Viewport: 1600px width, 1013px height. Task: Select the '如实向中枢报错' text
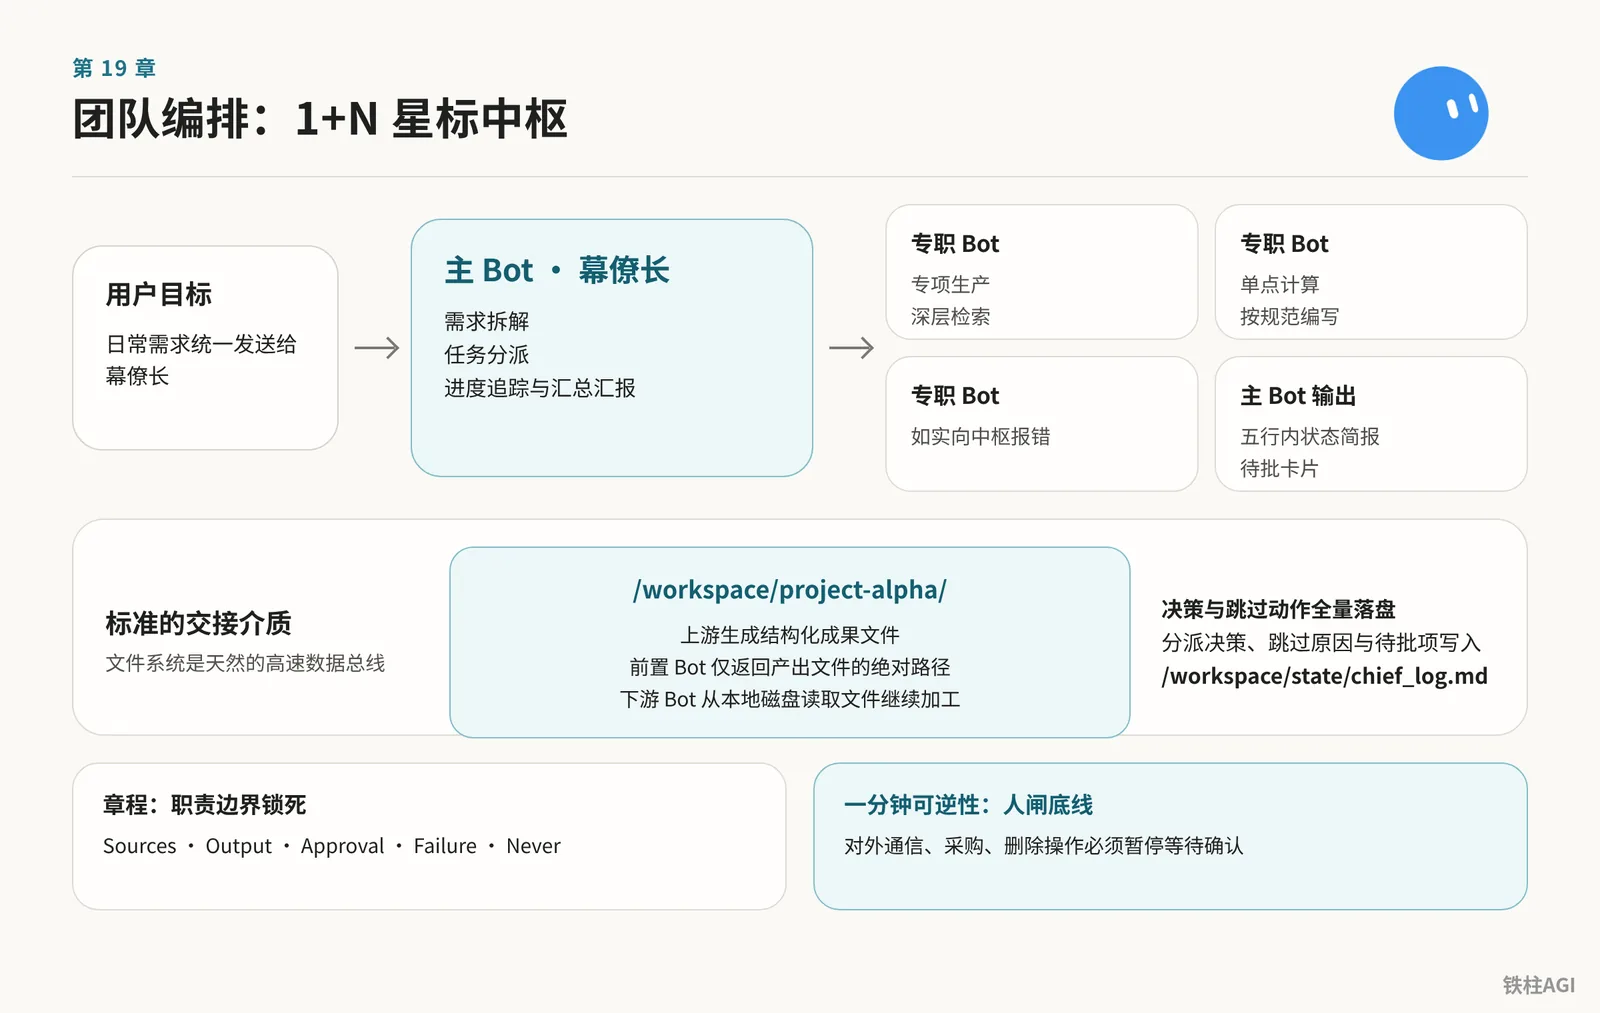point(980,436)
